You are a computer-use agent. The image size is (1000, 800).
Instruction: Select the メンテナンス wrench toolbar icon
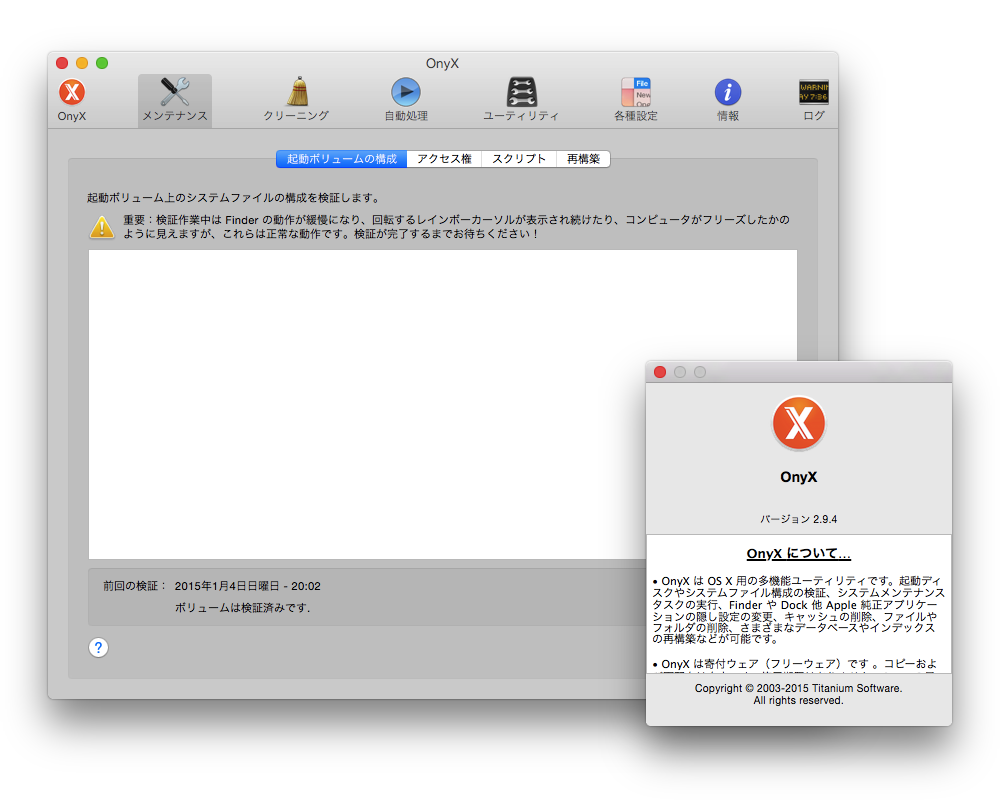175,93
